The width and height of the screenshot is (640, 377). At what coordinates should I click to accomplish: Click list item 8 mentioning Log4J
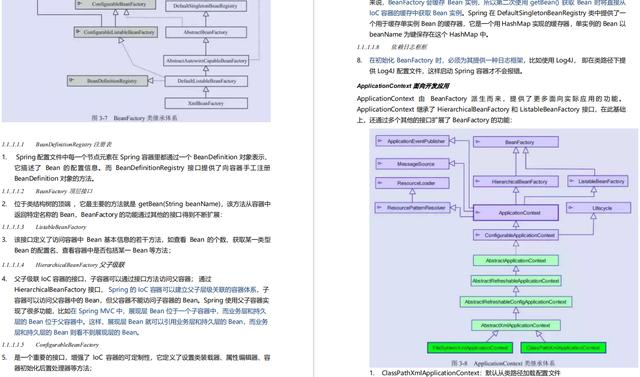click(491, 65)
